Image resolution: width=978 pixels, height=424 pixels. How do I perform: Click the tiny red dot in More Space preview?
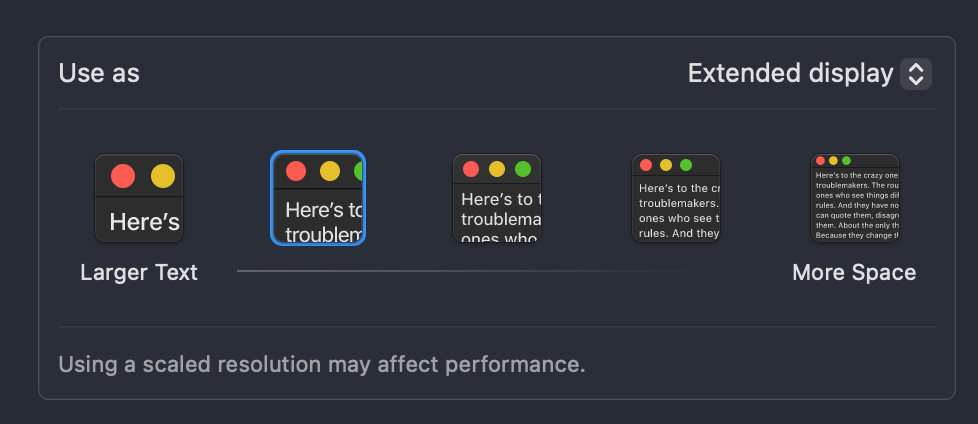pyautogui.click(x=820, y=160)
